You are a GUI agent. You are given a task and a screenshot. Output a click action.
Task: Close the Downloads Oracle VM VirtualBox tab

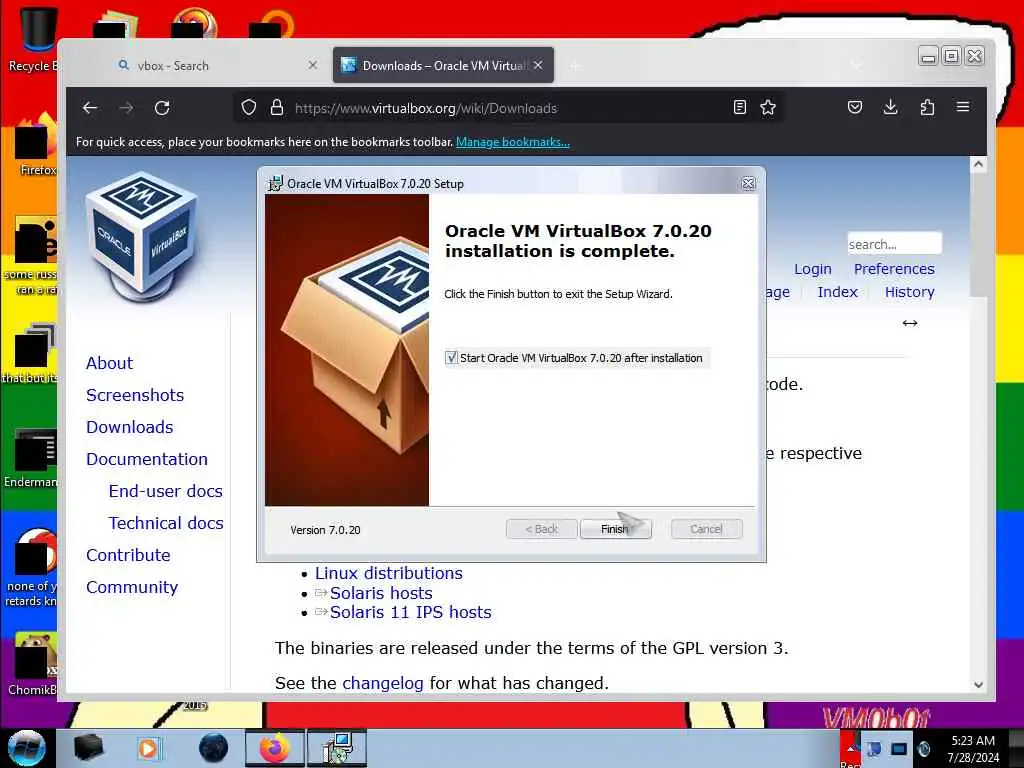[538, 65]
